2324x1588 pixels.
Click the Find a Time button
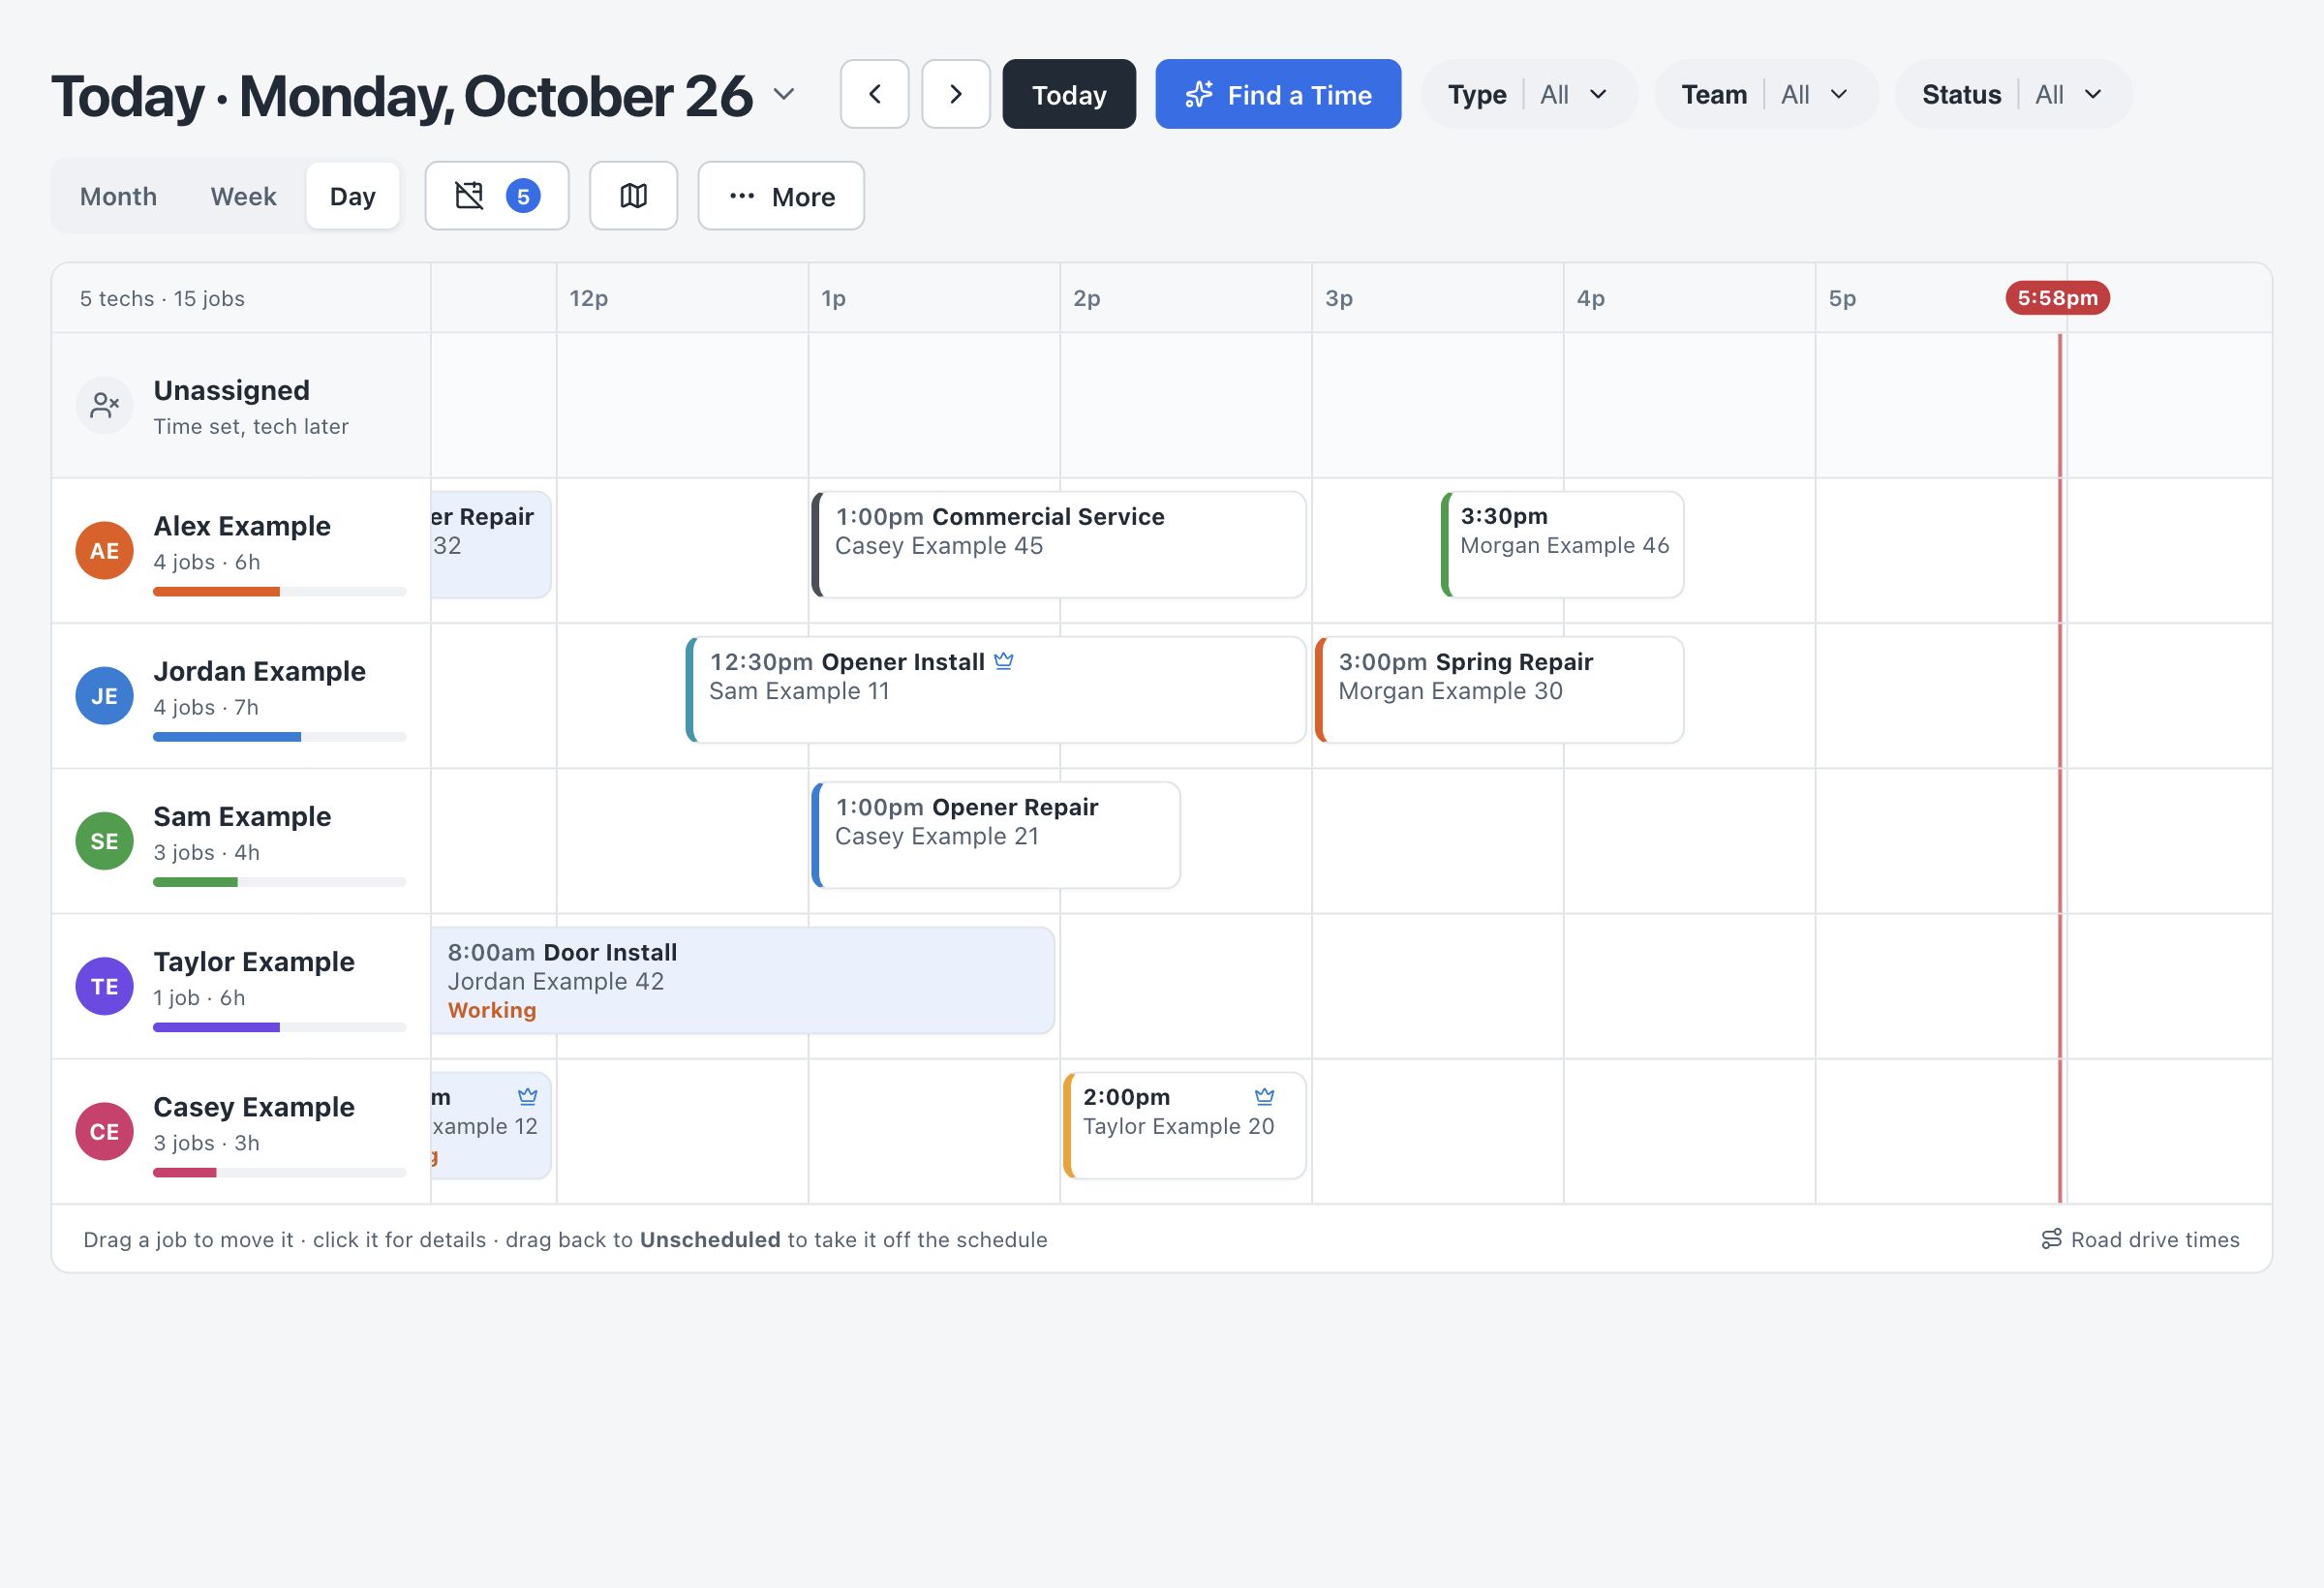click(x=1278, y=94)
